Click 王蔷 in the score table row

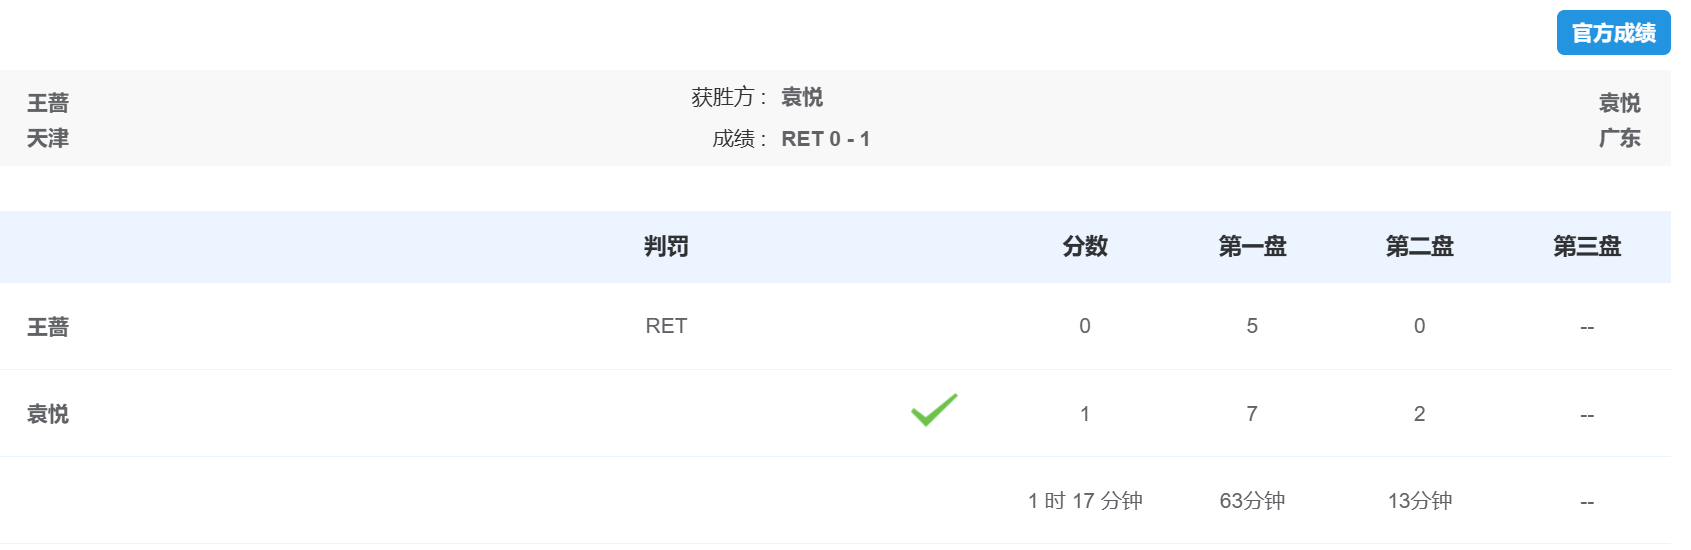point(48,327)
